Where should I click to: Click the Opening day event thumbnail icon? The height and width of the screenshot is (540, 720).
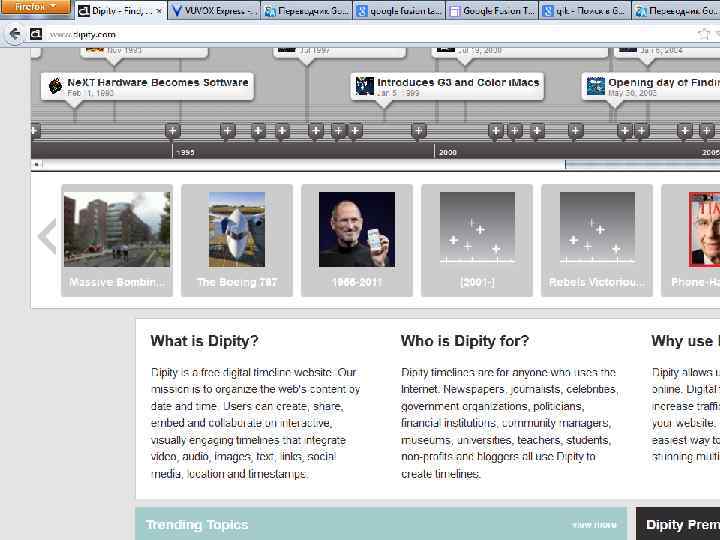coord(596,86)
